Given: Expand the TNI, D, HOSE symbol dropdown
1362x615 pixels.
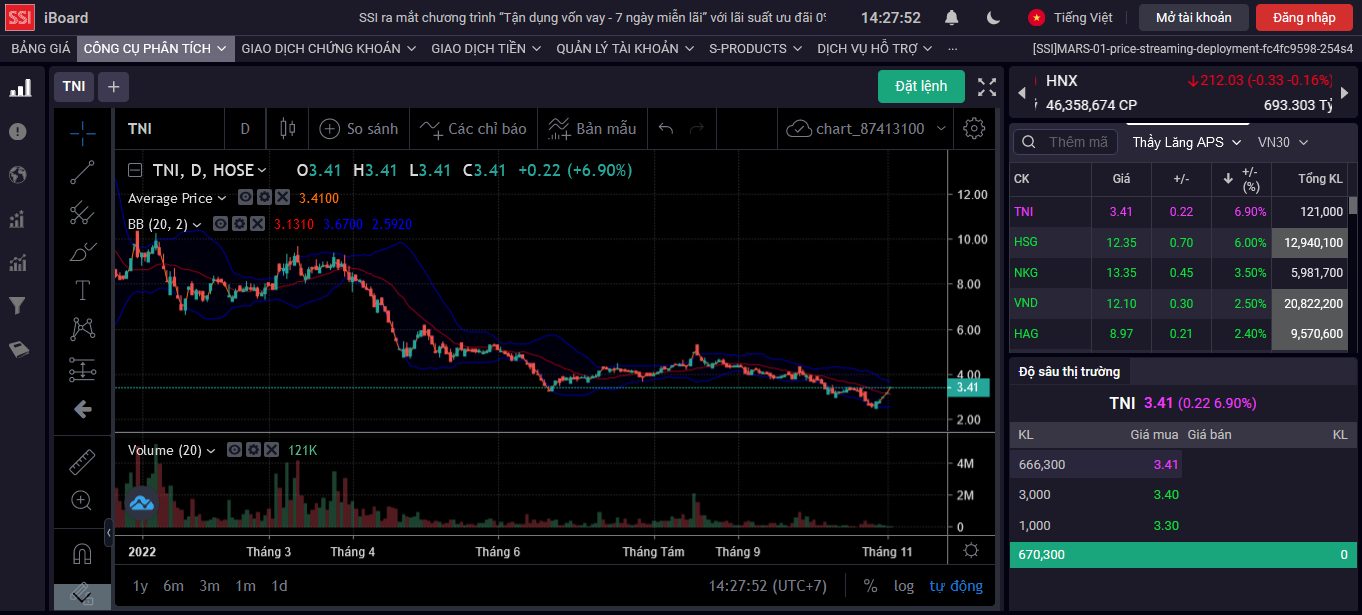Looking at the screenshot, I should 263,171.
